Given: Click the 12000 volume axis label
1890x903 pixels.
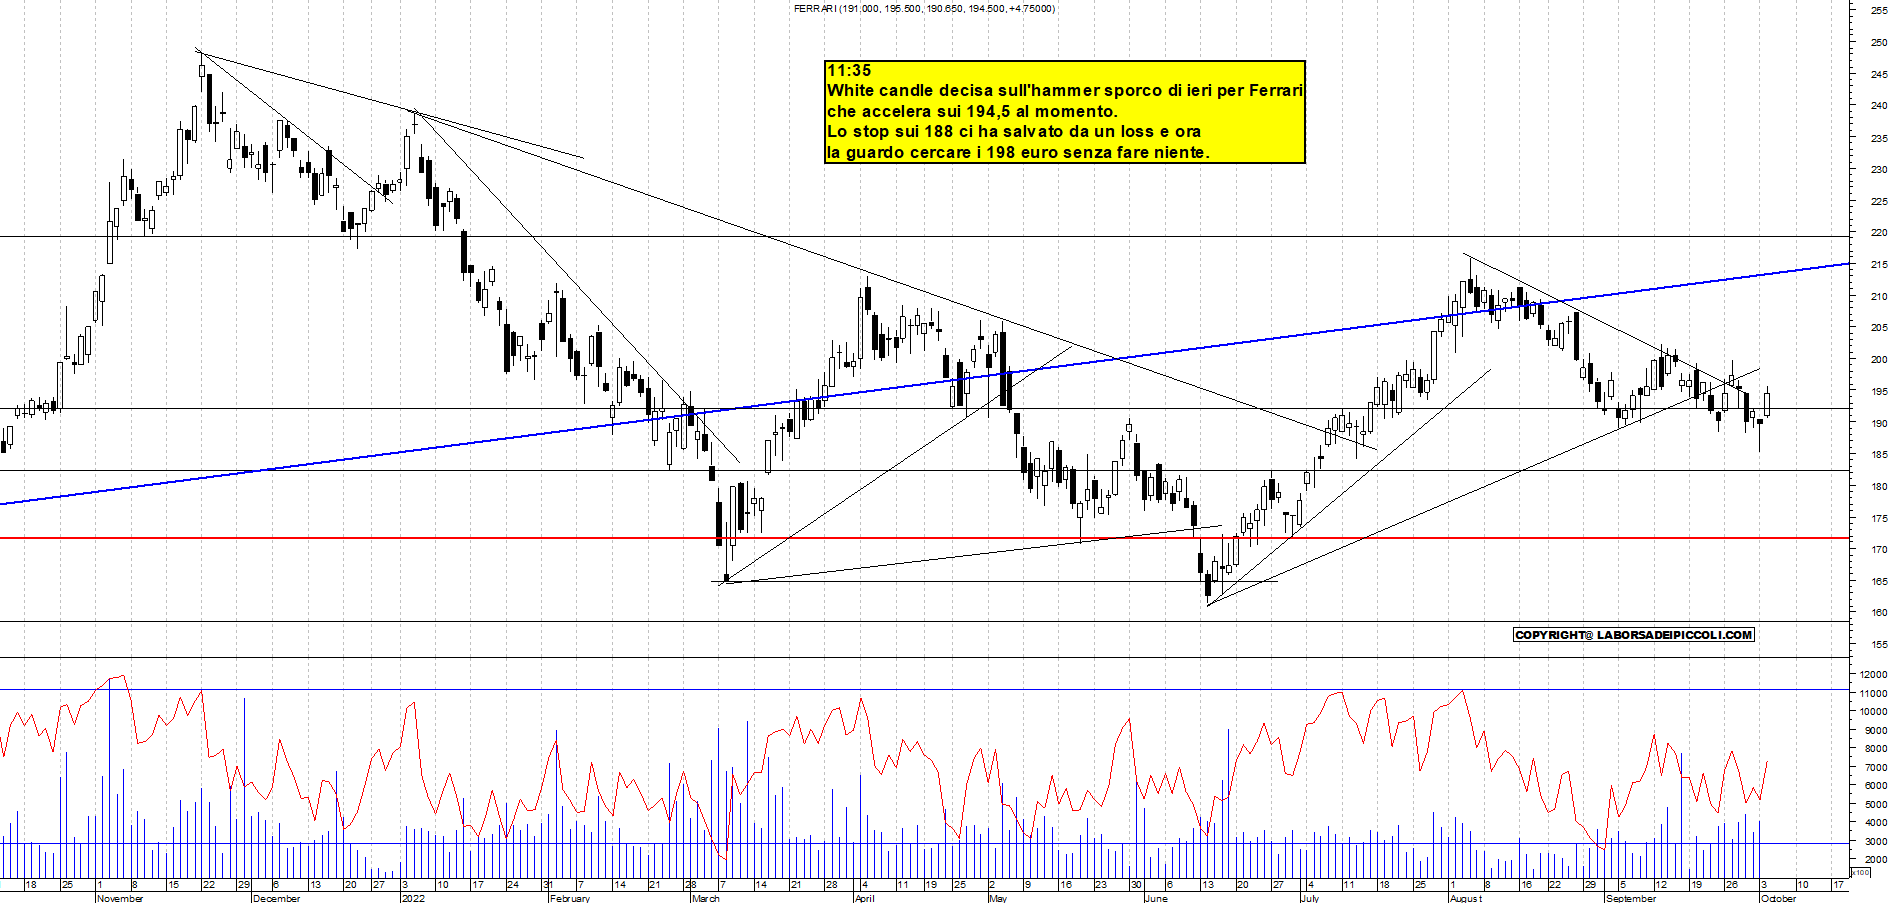Looking at the screenshot, I should click(1873, 674).
